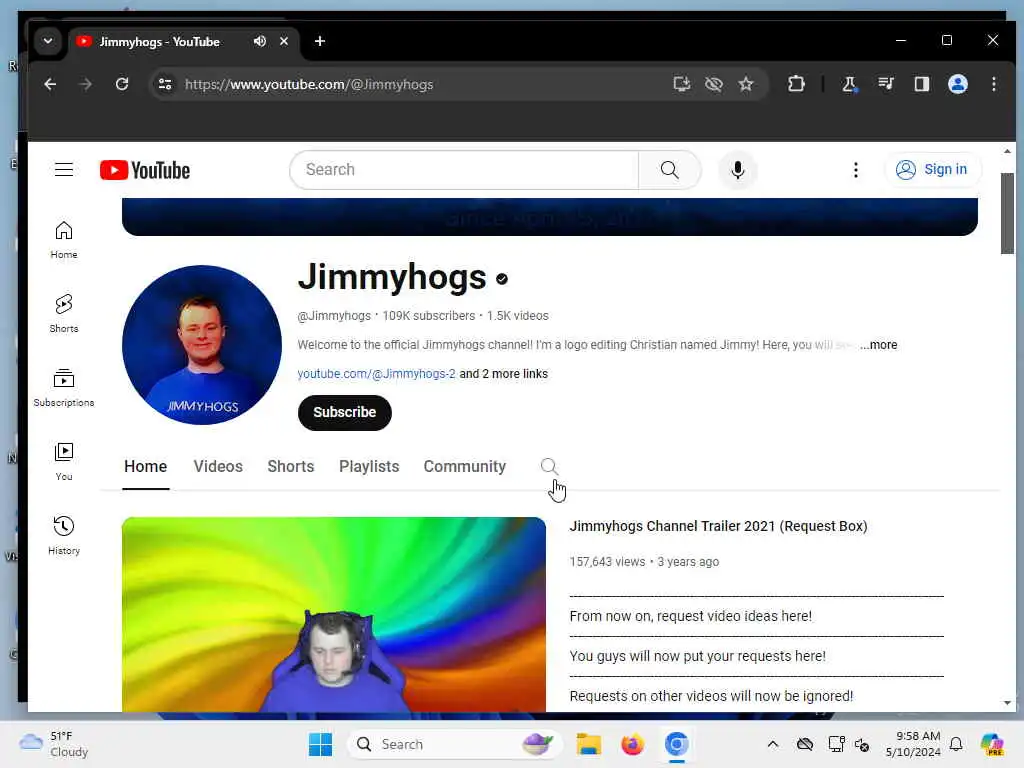This screenshot has height=768, width=1024.
Task: Click the channel search magnifier icon
Action: [x=549, y=466]
